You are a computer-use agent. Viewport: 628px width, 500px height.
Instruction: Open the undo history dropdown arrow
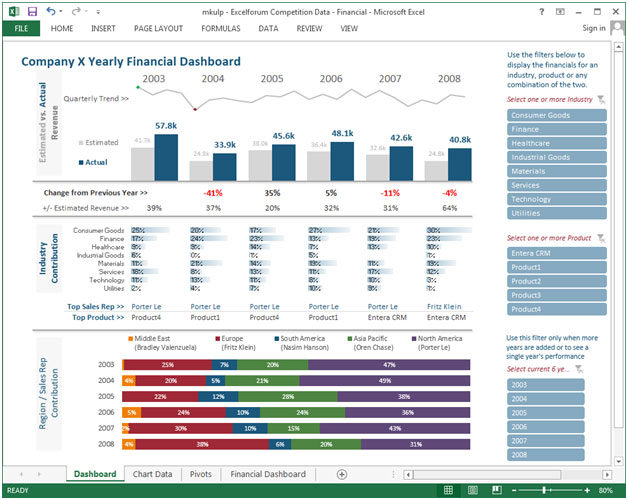point(61,12)
